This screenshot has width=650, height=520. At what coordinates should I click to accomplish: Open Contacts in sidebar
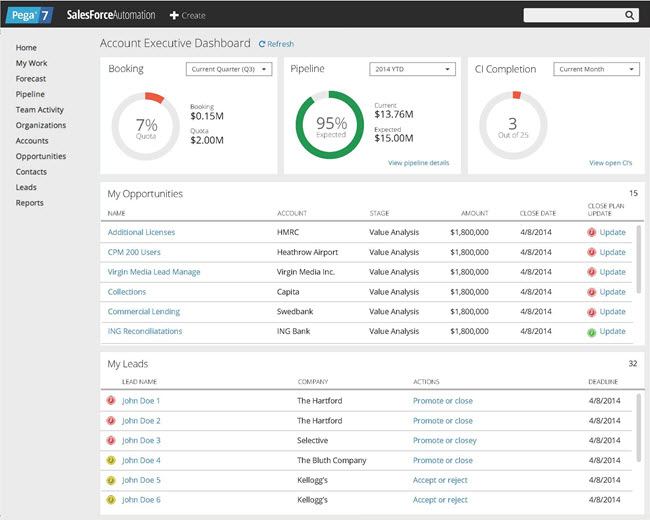point(31,172)
